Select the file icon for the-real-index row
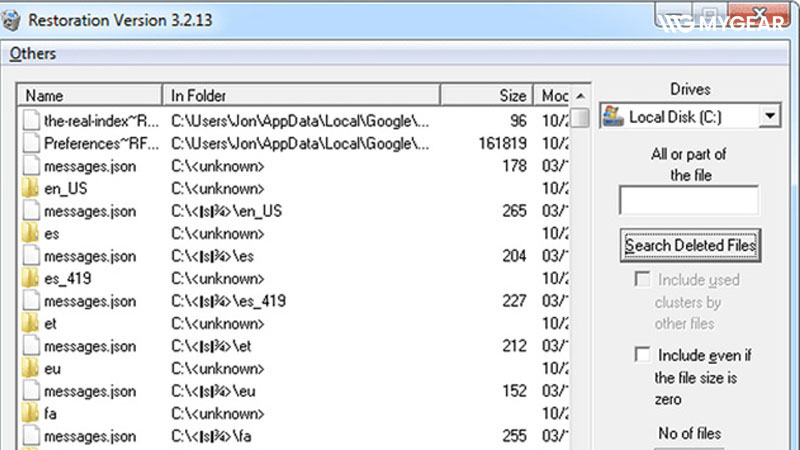The image size is (800, 450). (31, 120)
